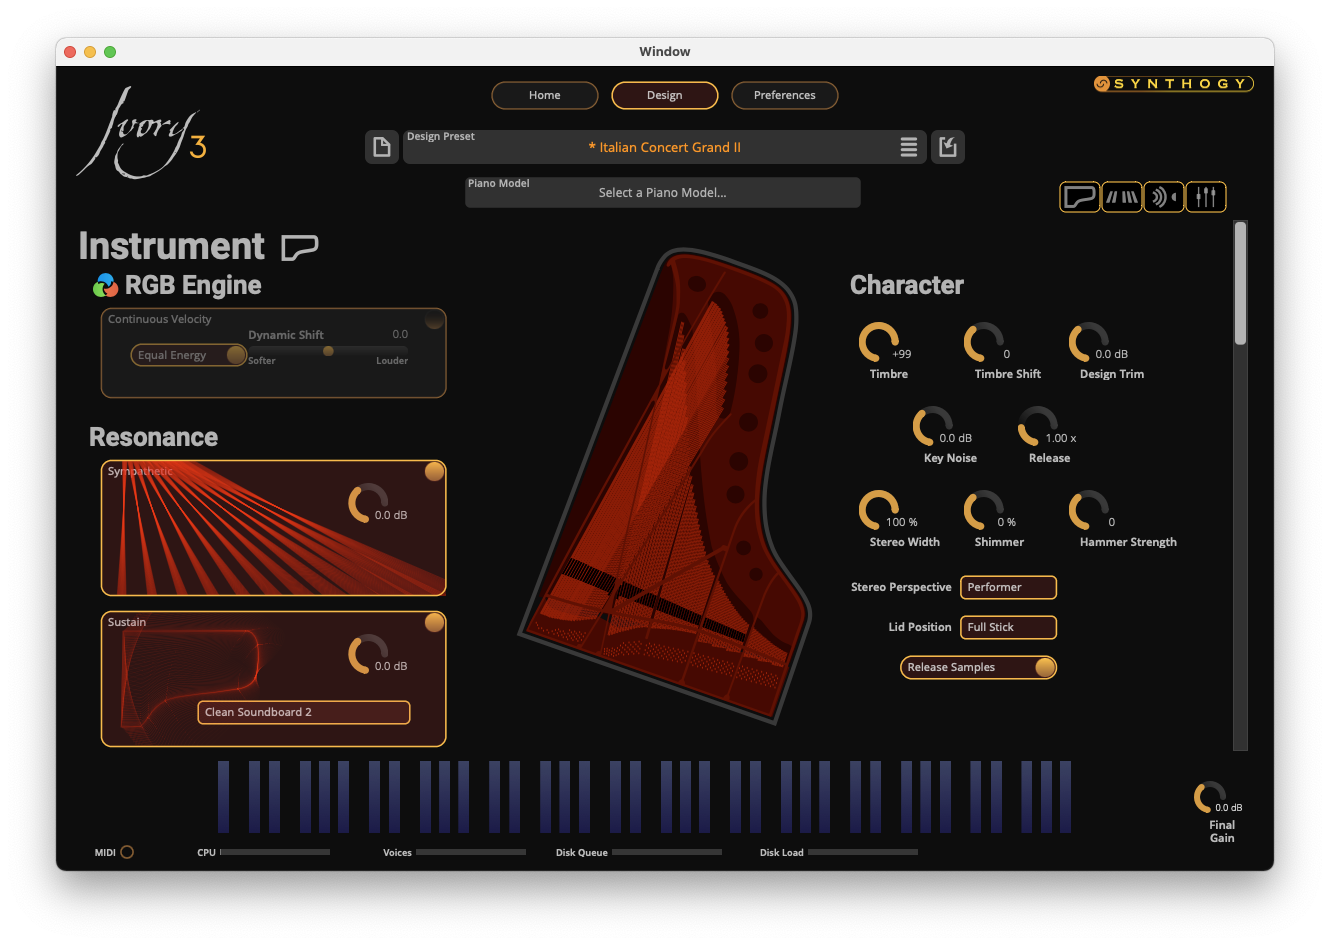
Task: Click the Ivory 3 logo
Action: pyautogui.click(x=142, y=133)
